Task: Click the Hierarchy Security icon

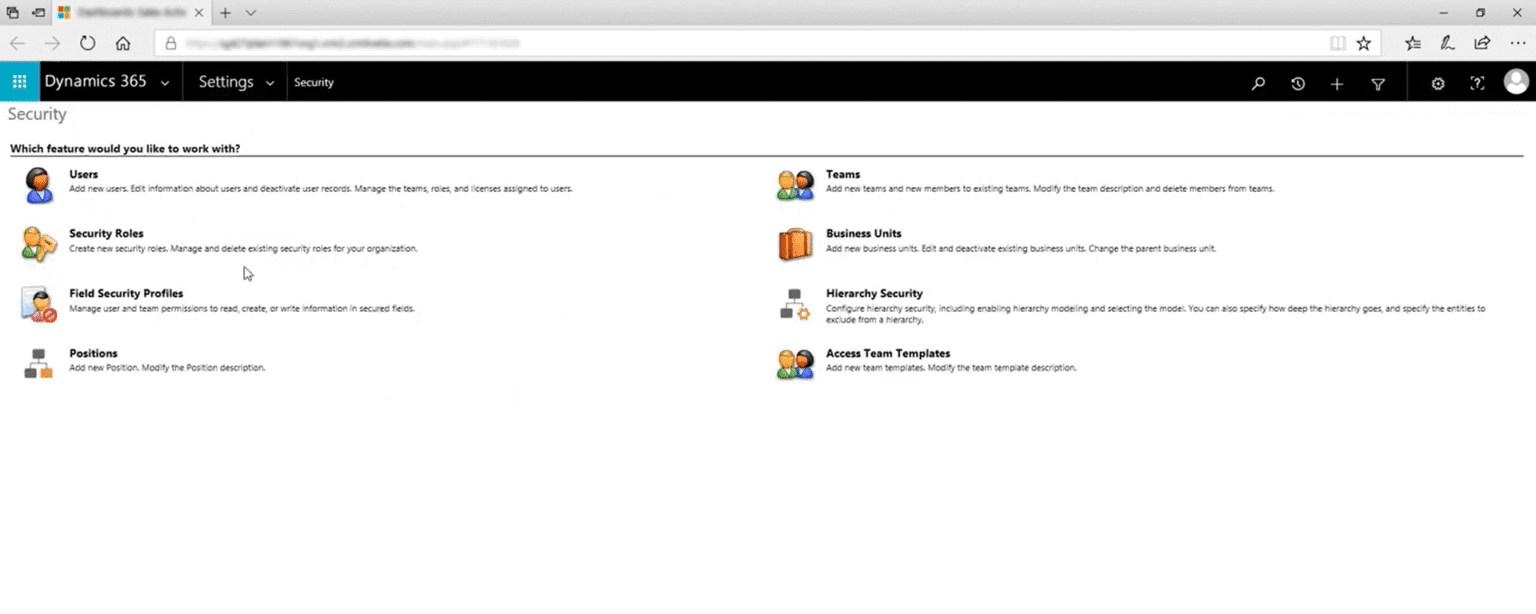Action: (795, 305)
